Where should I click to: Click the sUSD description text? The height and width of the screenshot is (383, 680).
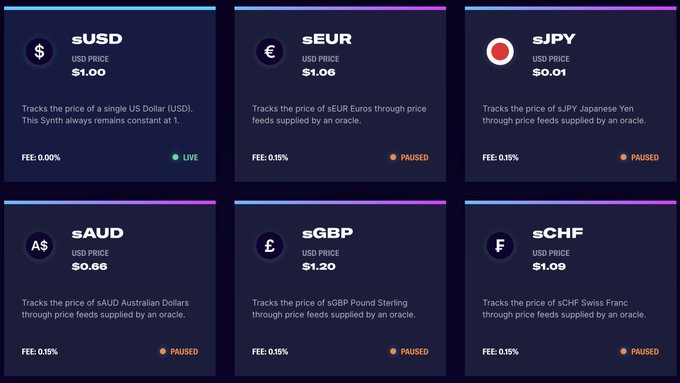107,115
